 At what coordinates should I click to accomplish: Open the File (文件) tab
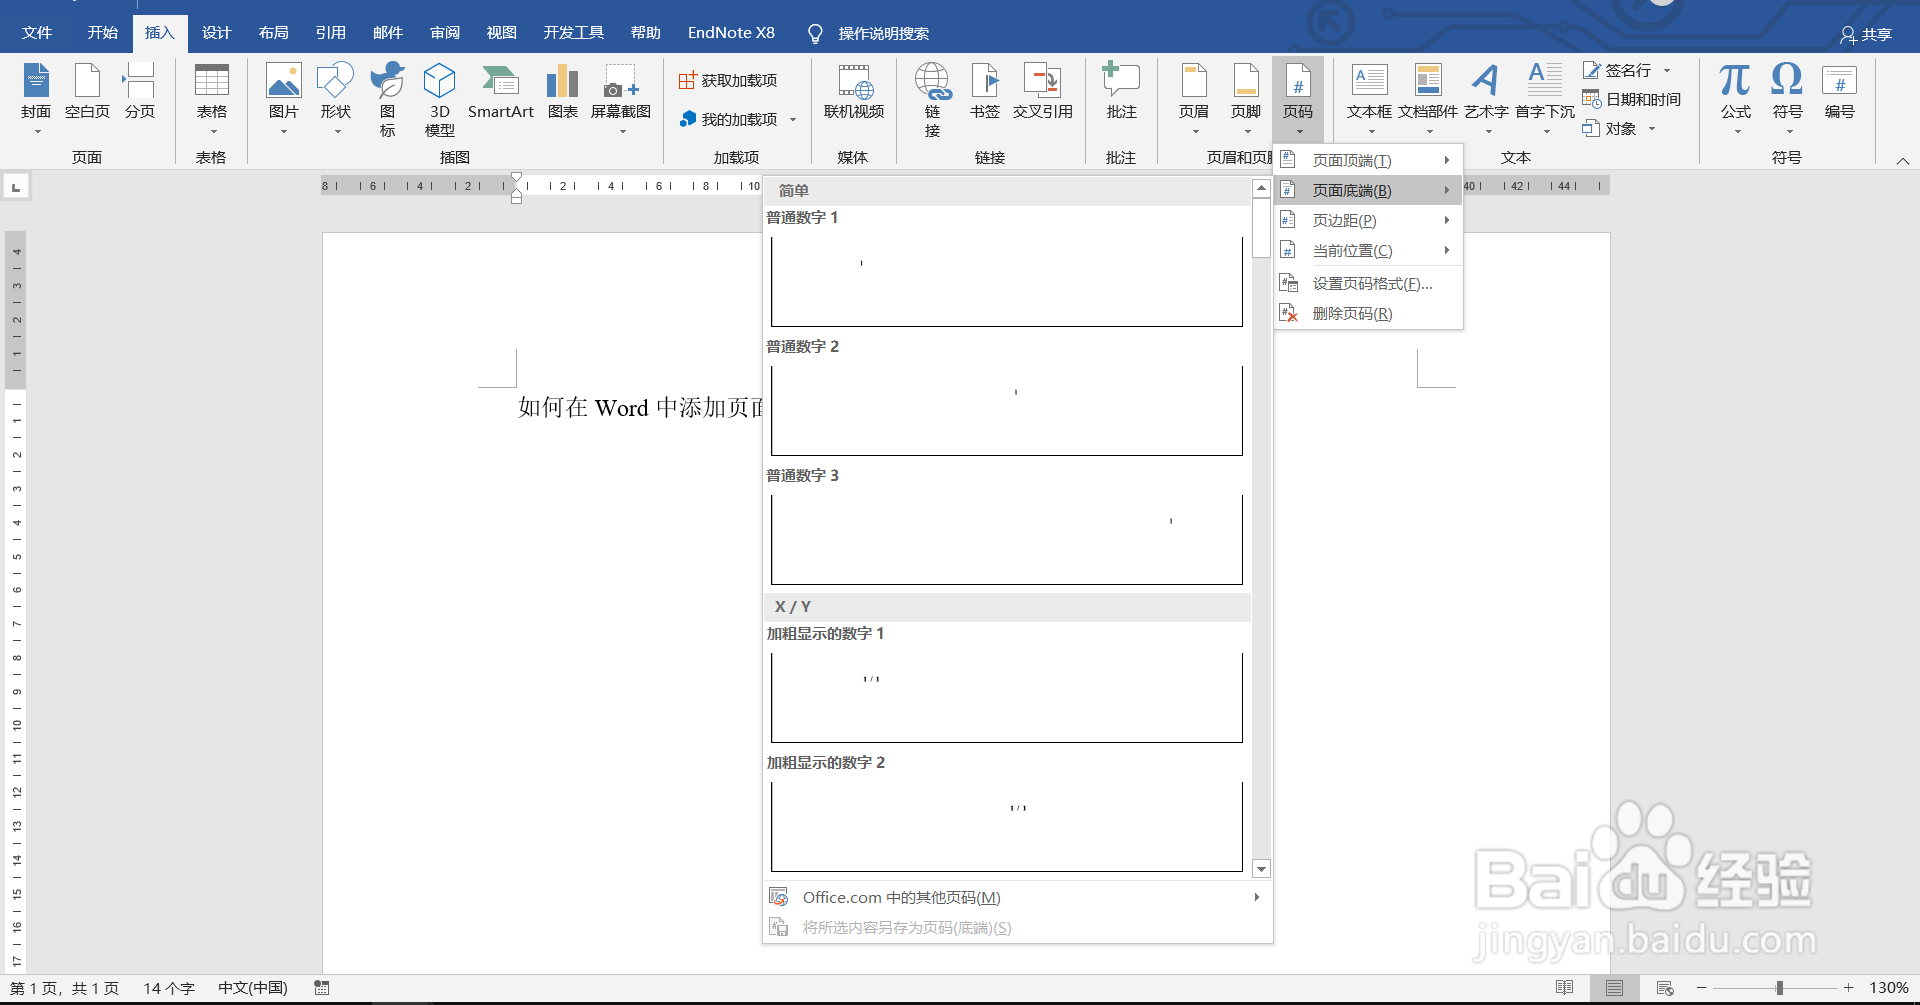coord(37,33)
